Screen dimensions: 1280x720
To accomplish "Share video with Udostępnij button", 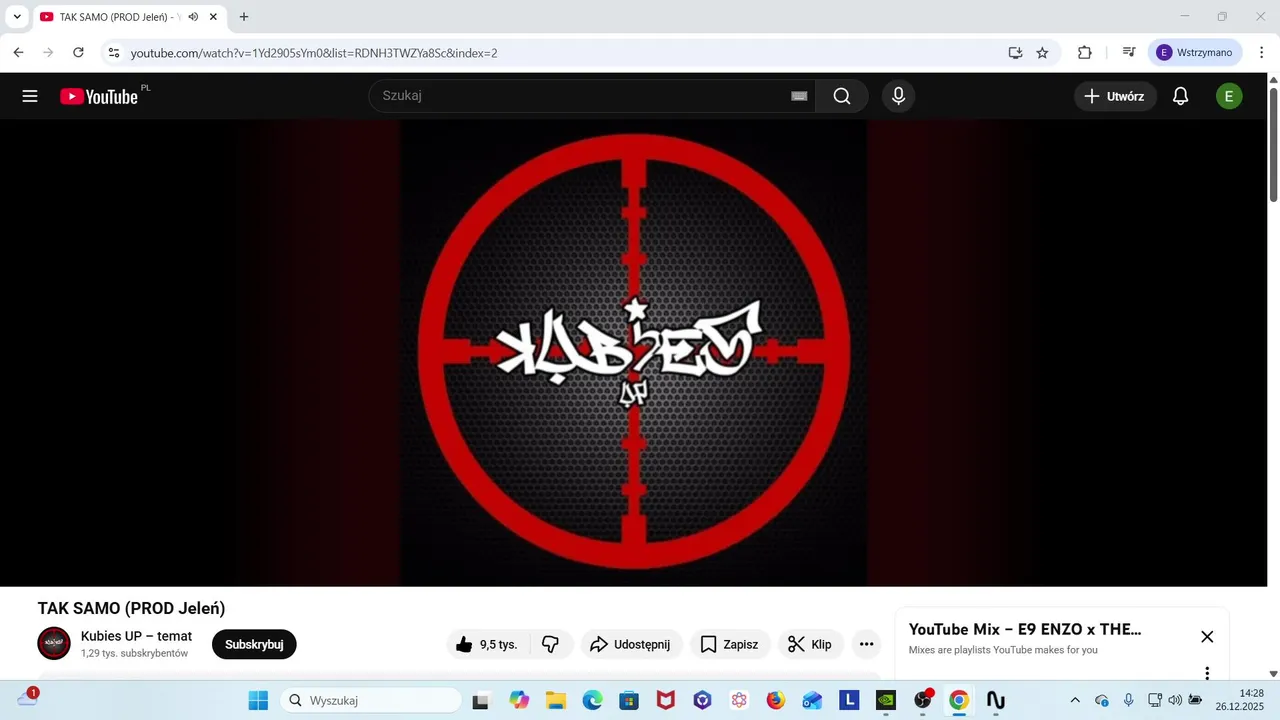I will [x=631, y=644].
